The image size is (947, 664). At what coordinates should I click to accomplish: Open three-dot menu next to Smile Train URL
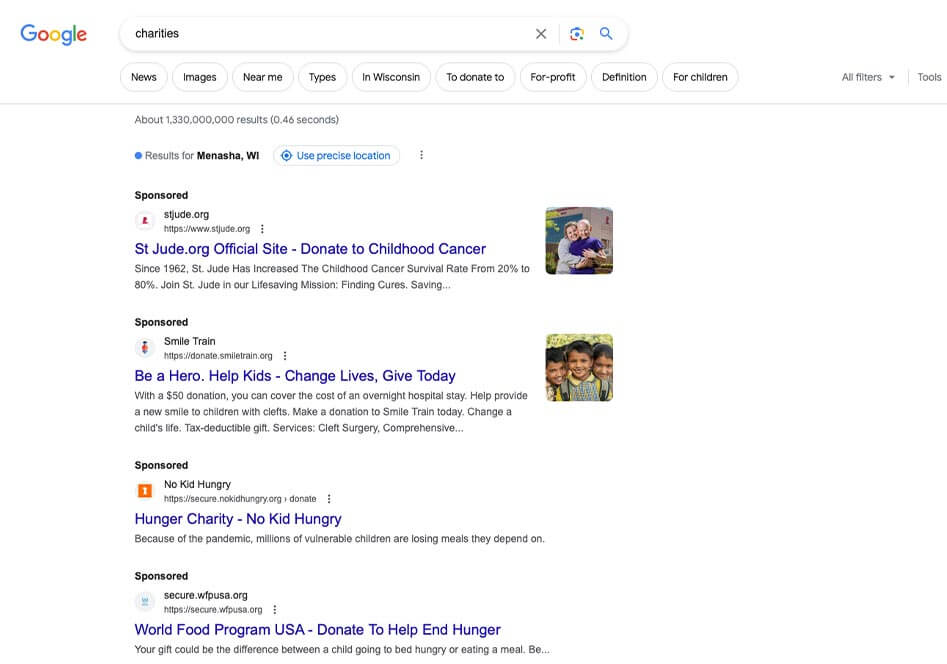point(285,356)
